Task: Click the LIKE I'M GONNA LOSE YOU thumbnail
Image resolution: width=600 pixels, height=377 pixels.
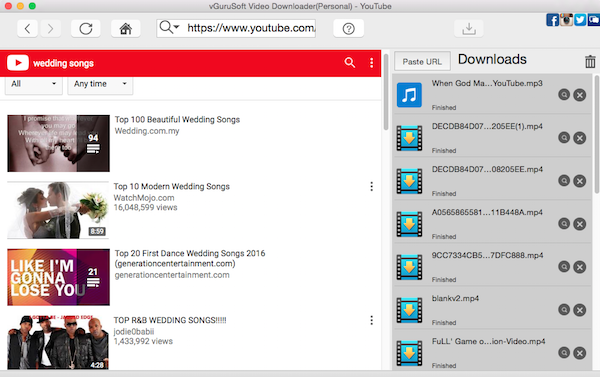Action: 58,277
